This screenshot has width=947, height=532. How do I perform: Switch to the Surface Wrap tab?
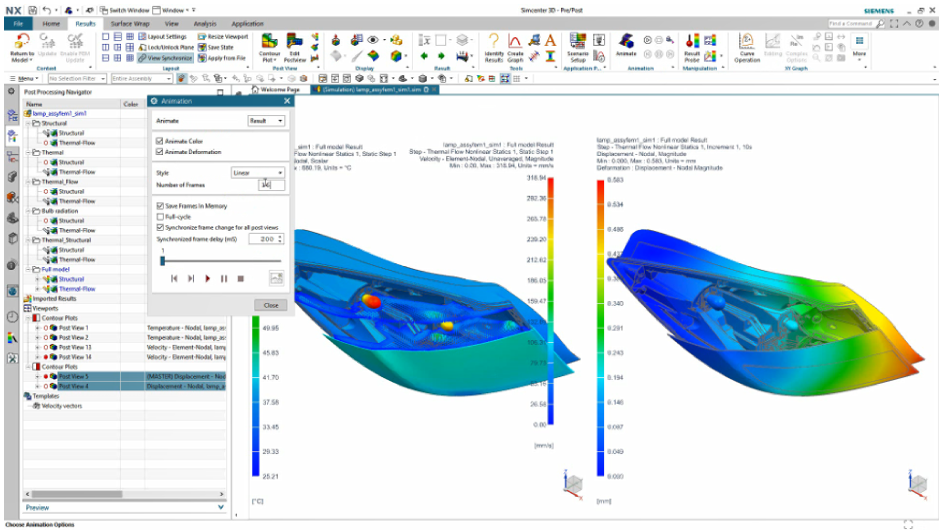(x=130, y=24)
